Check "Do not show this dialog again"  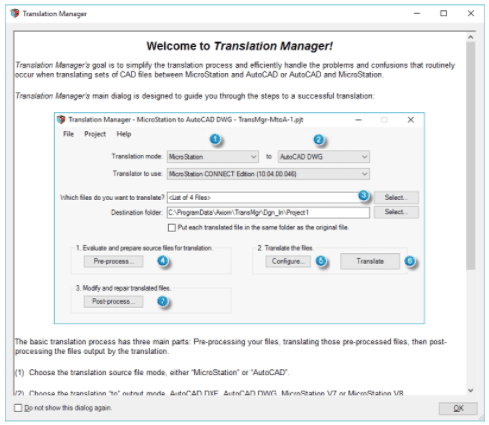coord(18,408)
